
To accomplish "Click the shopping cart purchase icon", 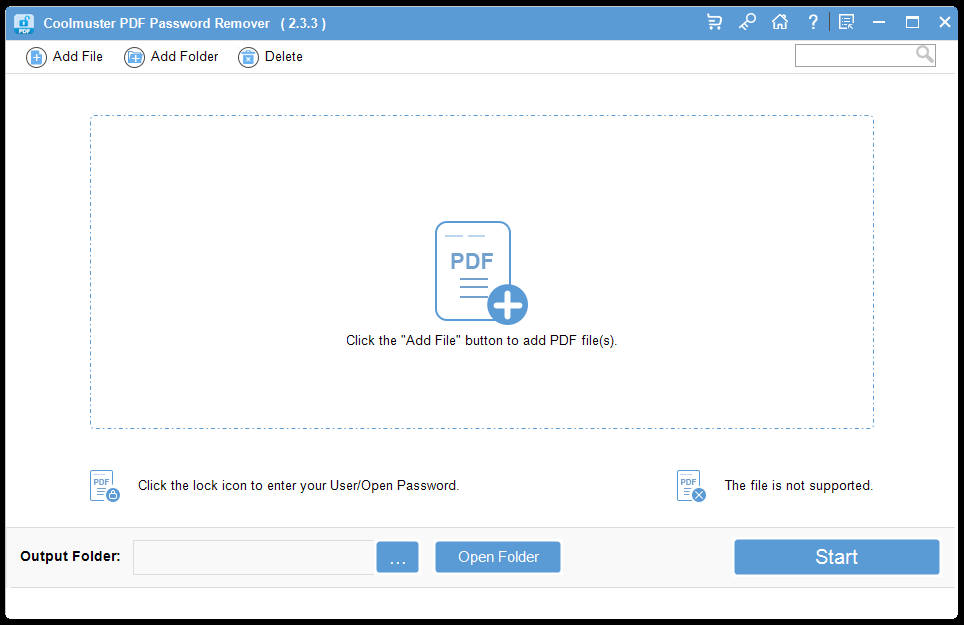I will tap(714, 22).
